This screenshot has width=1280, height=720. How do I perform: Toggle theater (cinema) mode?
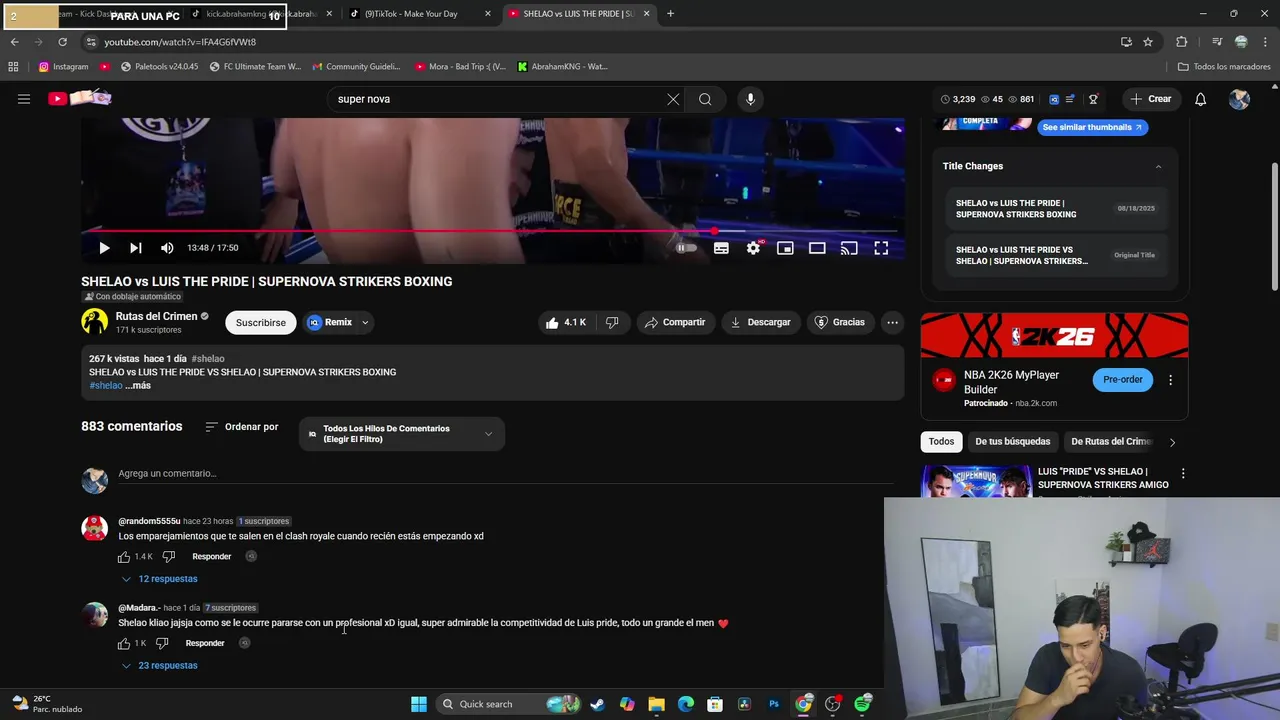point(817,248)
